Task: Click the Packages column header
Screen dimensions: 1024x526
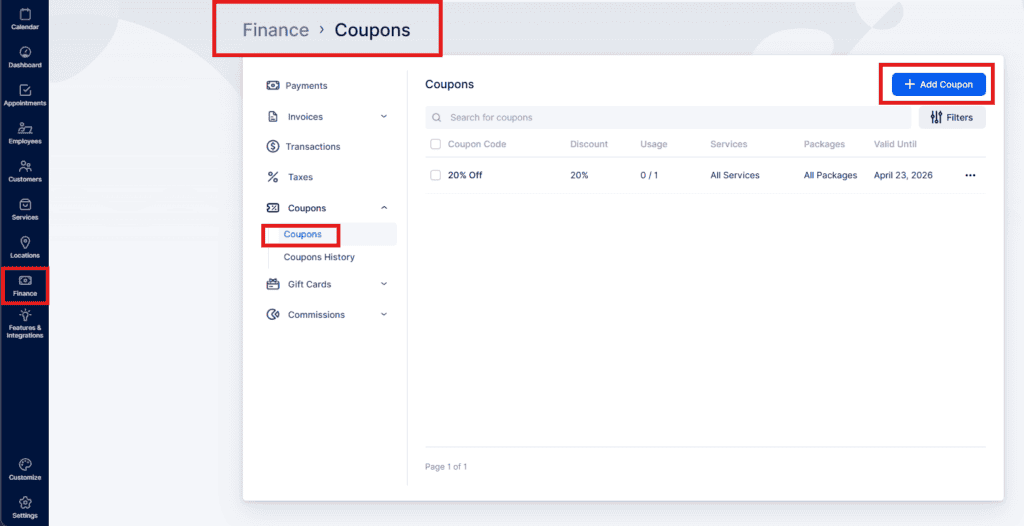Action: coord(824,144)
